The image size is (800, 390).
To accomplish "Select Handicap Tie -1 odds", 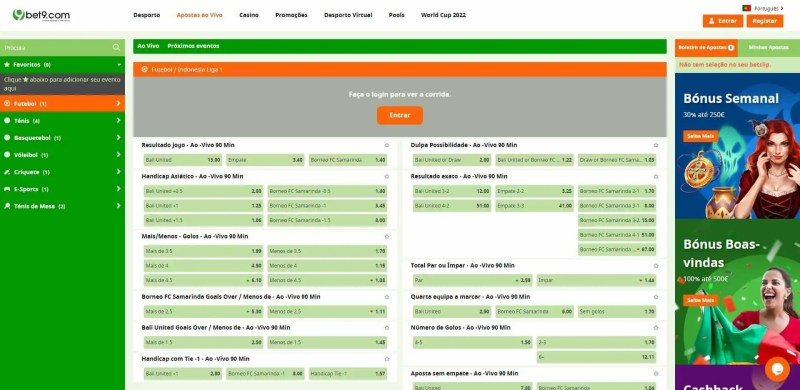I will tap(347, 374).
